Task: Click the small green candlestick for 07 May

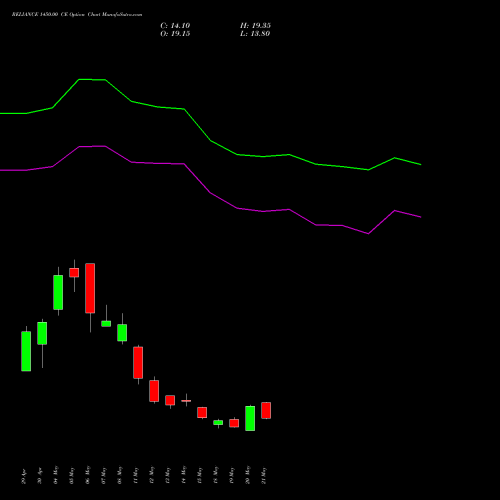Action: (106, 323)
